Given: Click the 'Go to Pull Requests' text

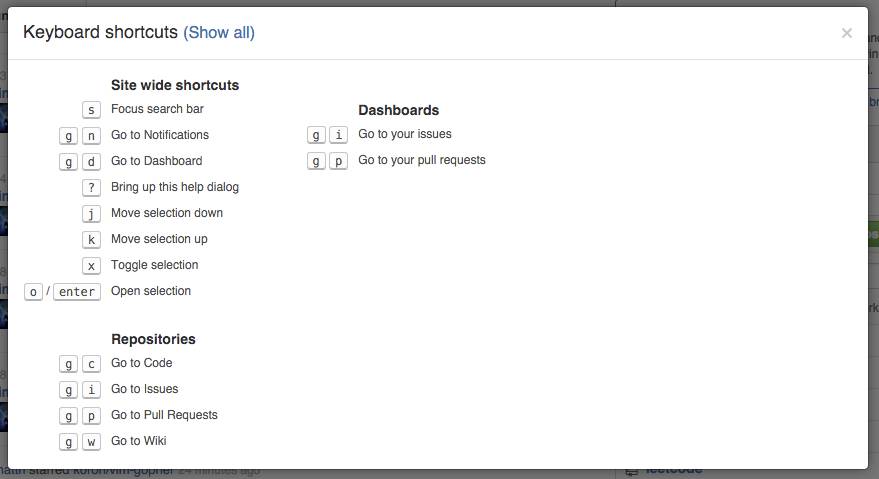Looking at the screenshot, I should [x=164, y=414].
